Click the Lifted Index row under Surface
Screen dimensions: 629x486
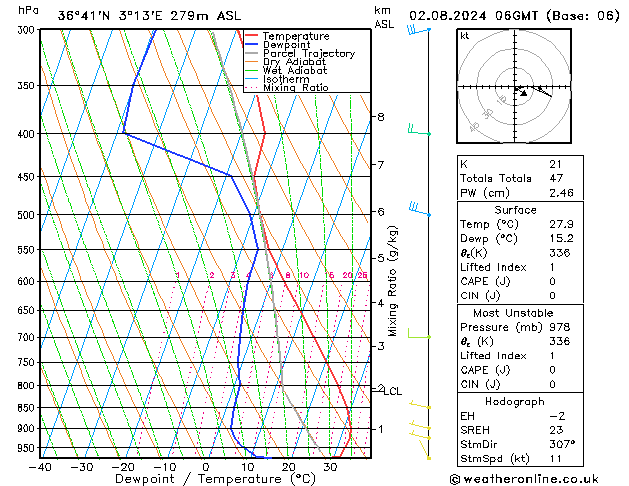tap(520, 267)
